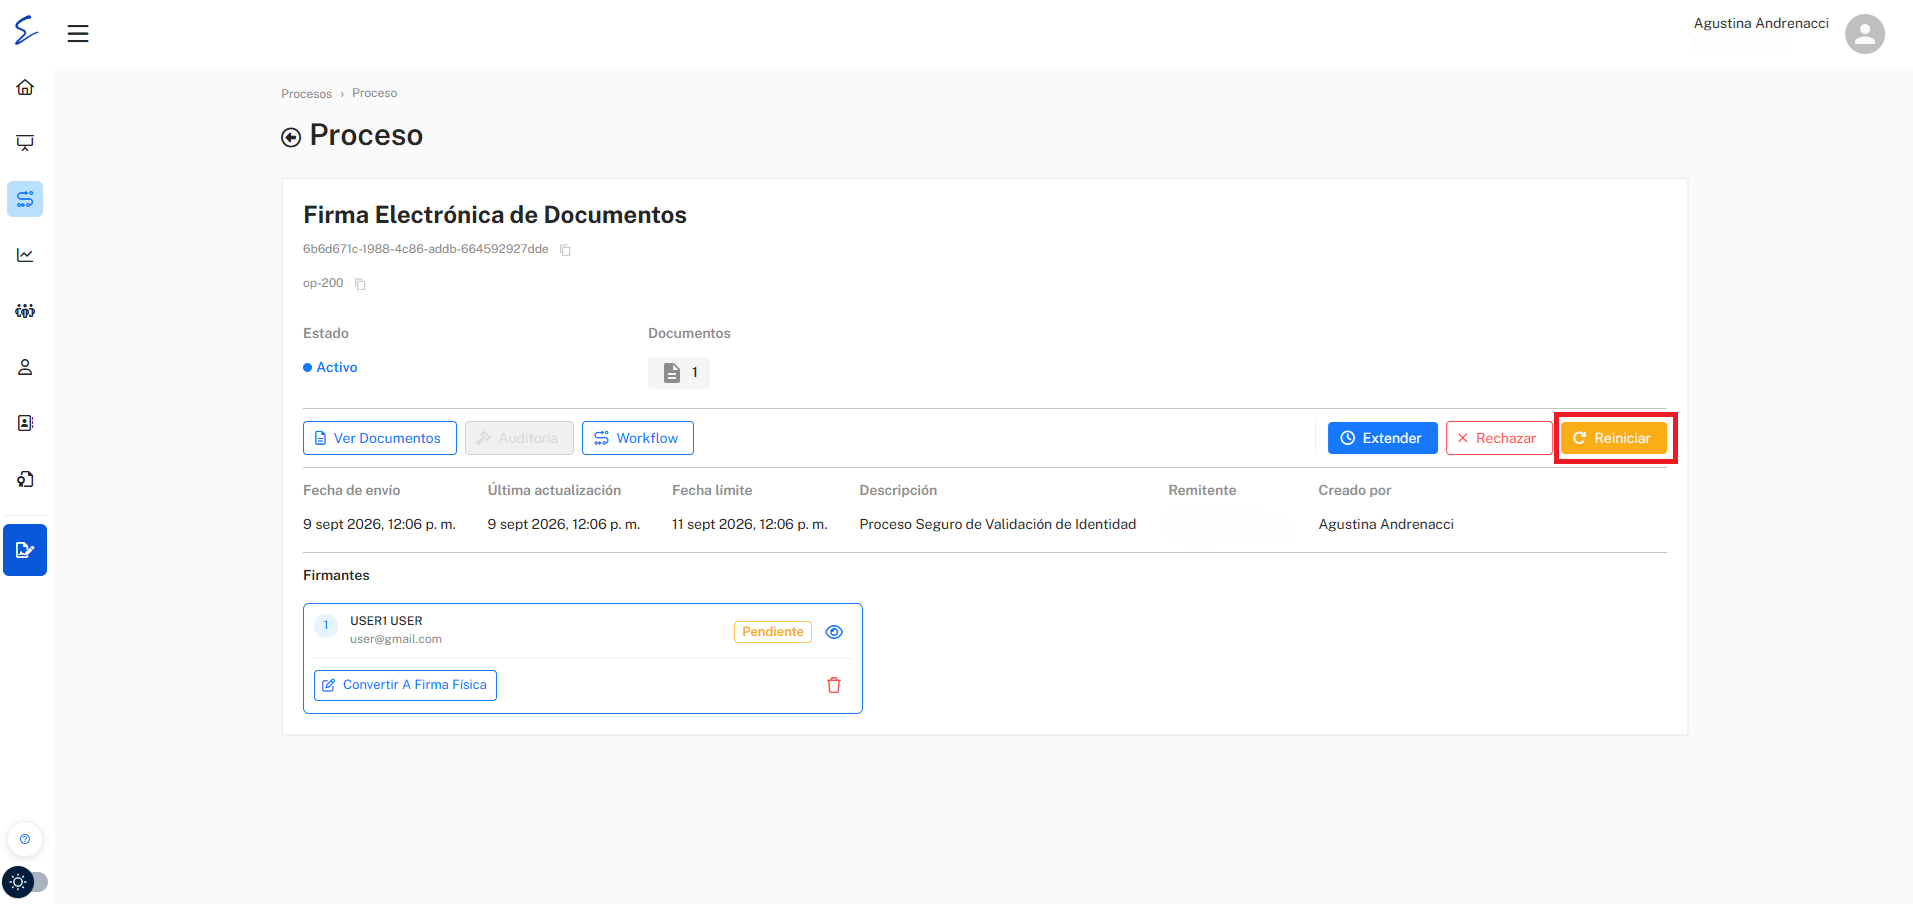This screenshot has width=1913, height=904.
Task: Open Ver Documentos
Action: 380,438
